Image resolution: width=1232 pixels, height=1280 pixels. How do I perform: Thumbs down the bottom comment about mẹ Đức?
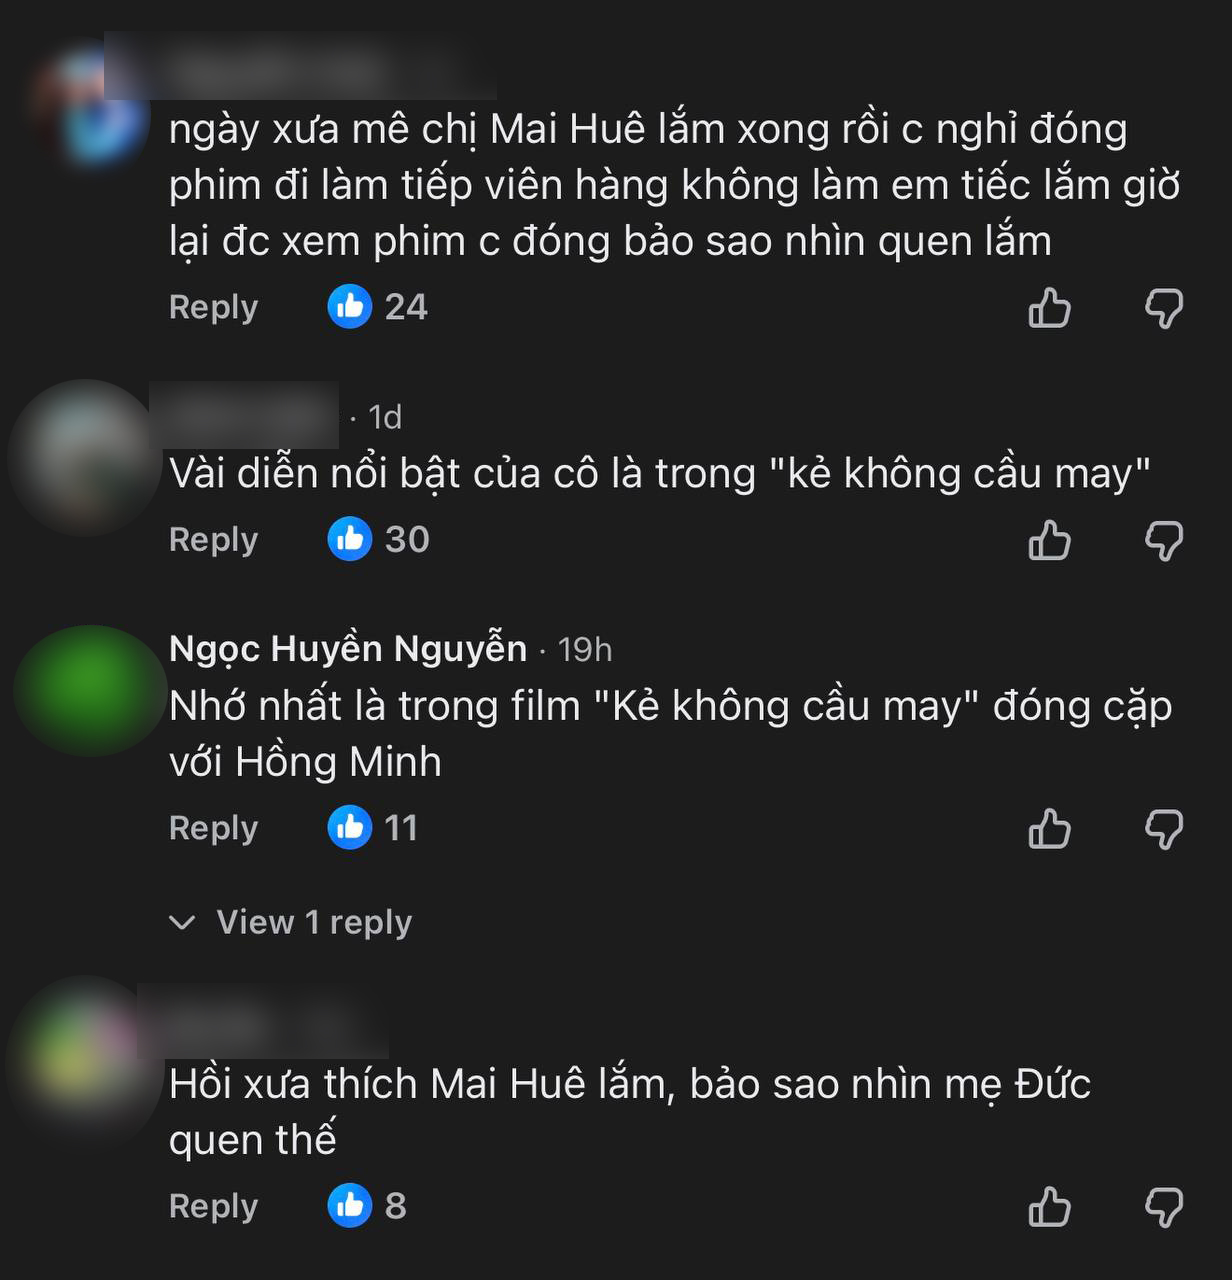[1165, 1206]
